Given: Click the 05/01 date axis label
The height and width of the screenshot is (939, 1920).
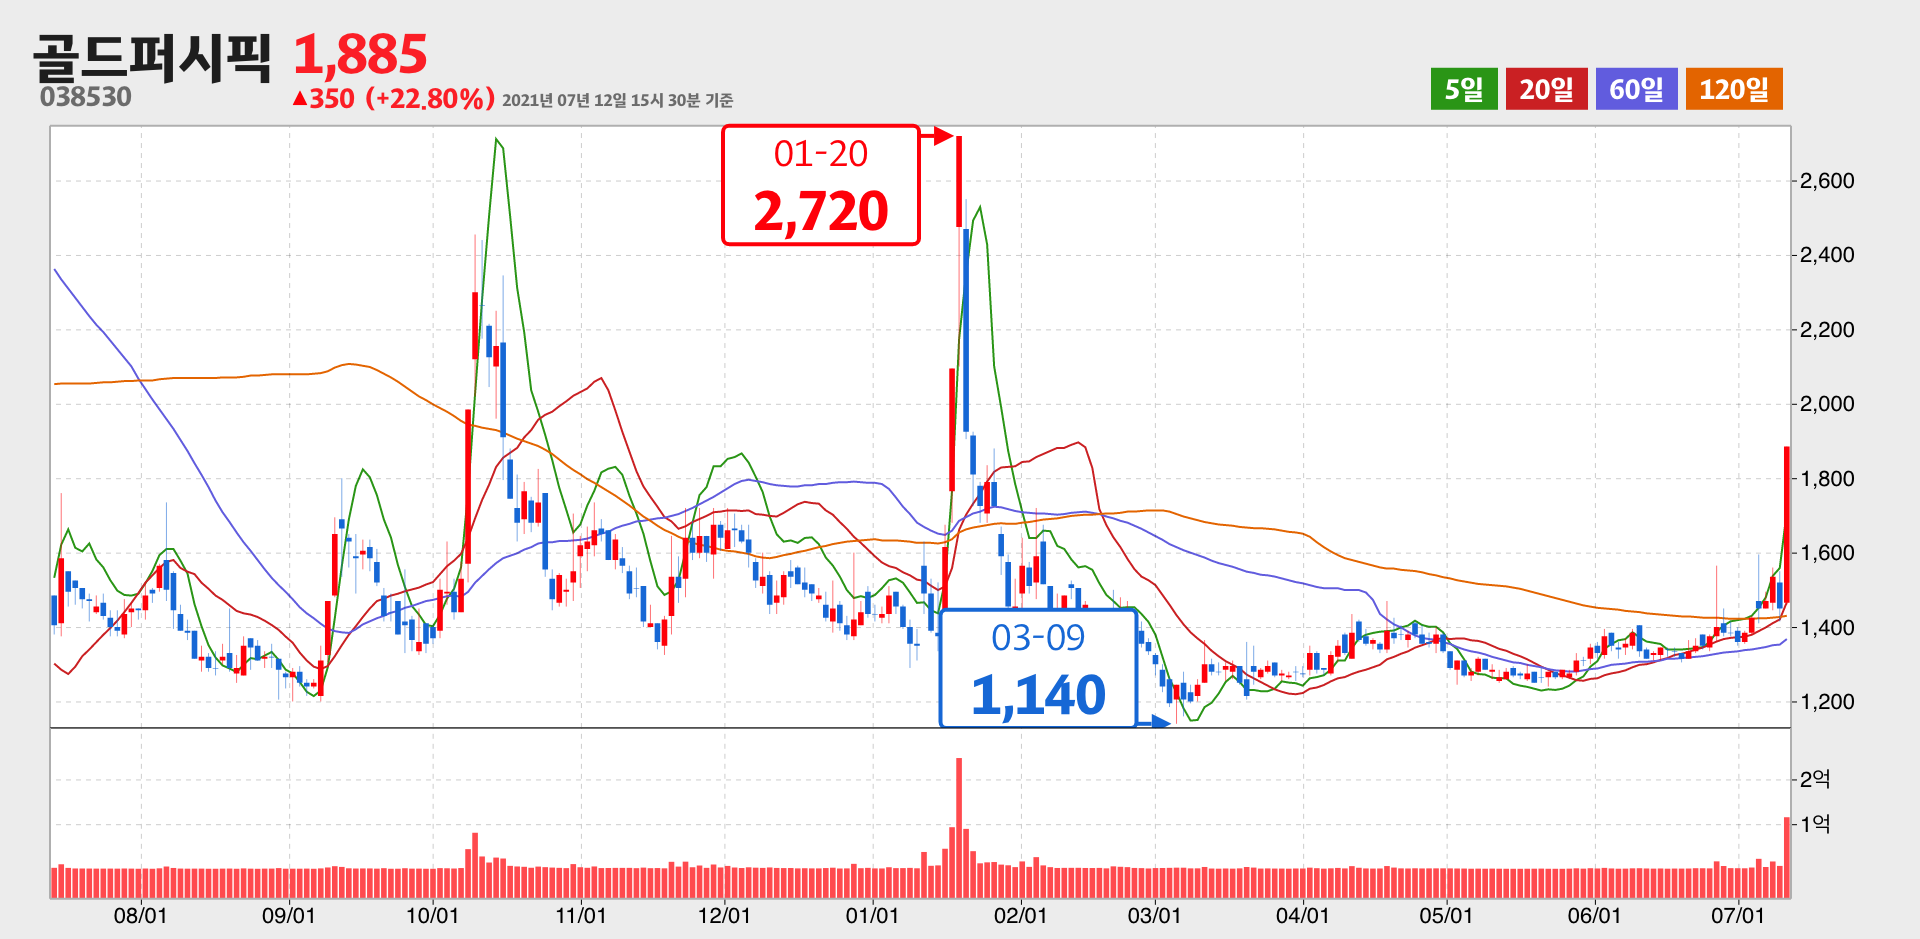Looking at the screenshot, I should [1446, 916].
